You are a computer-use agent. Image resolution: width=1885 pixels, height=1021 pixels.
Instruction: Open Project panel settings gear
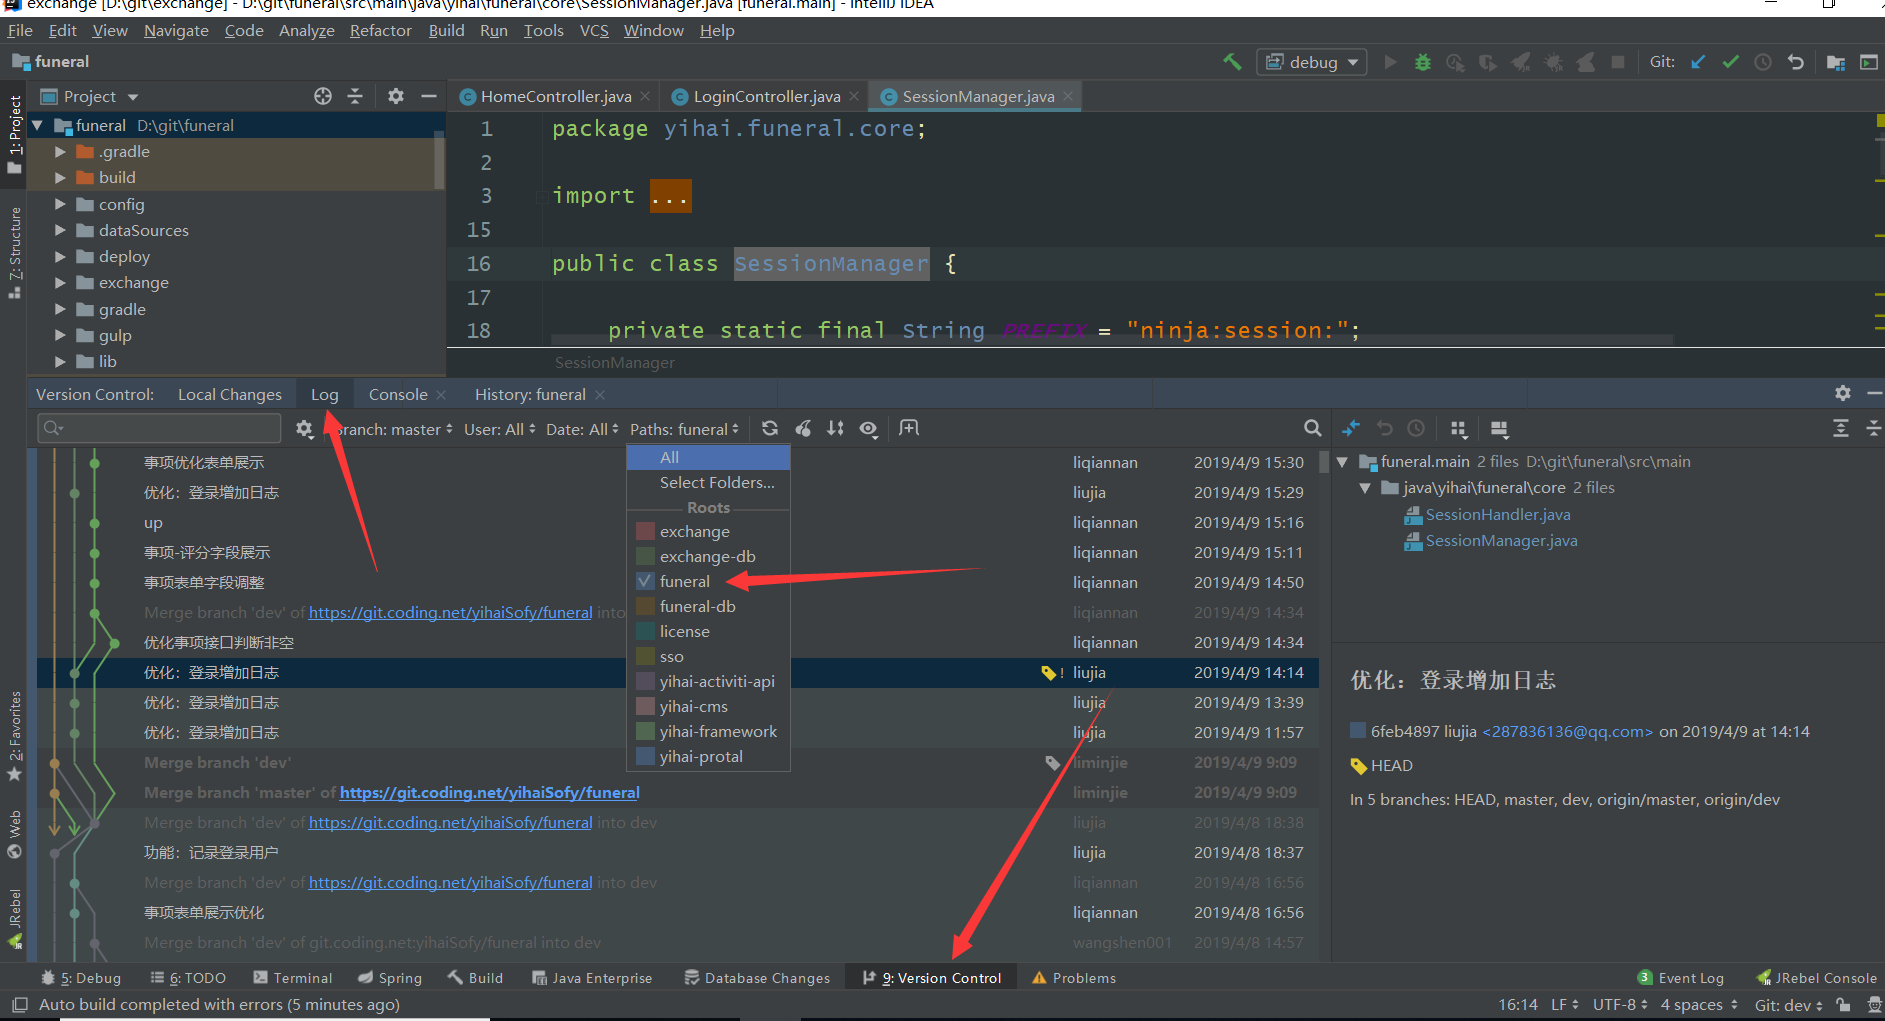click(396, 96)
